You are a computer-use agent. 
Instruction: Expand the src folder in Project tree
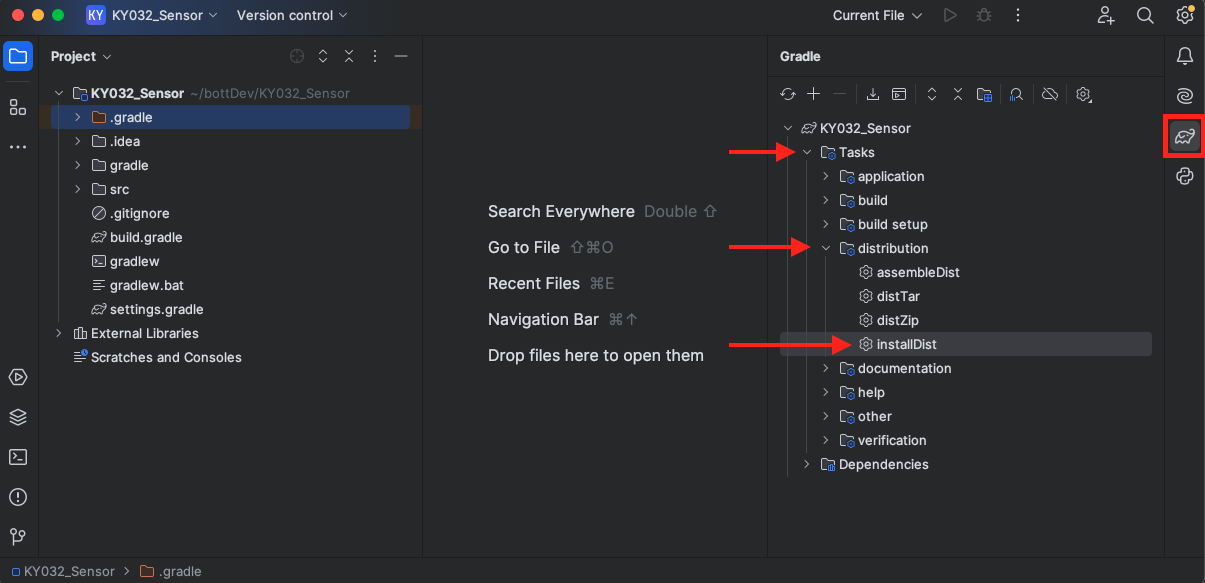click(x=78, y=189)
